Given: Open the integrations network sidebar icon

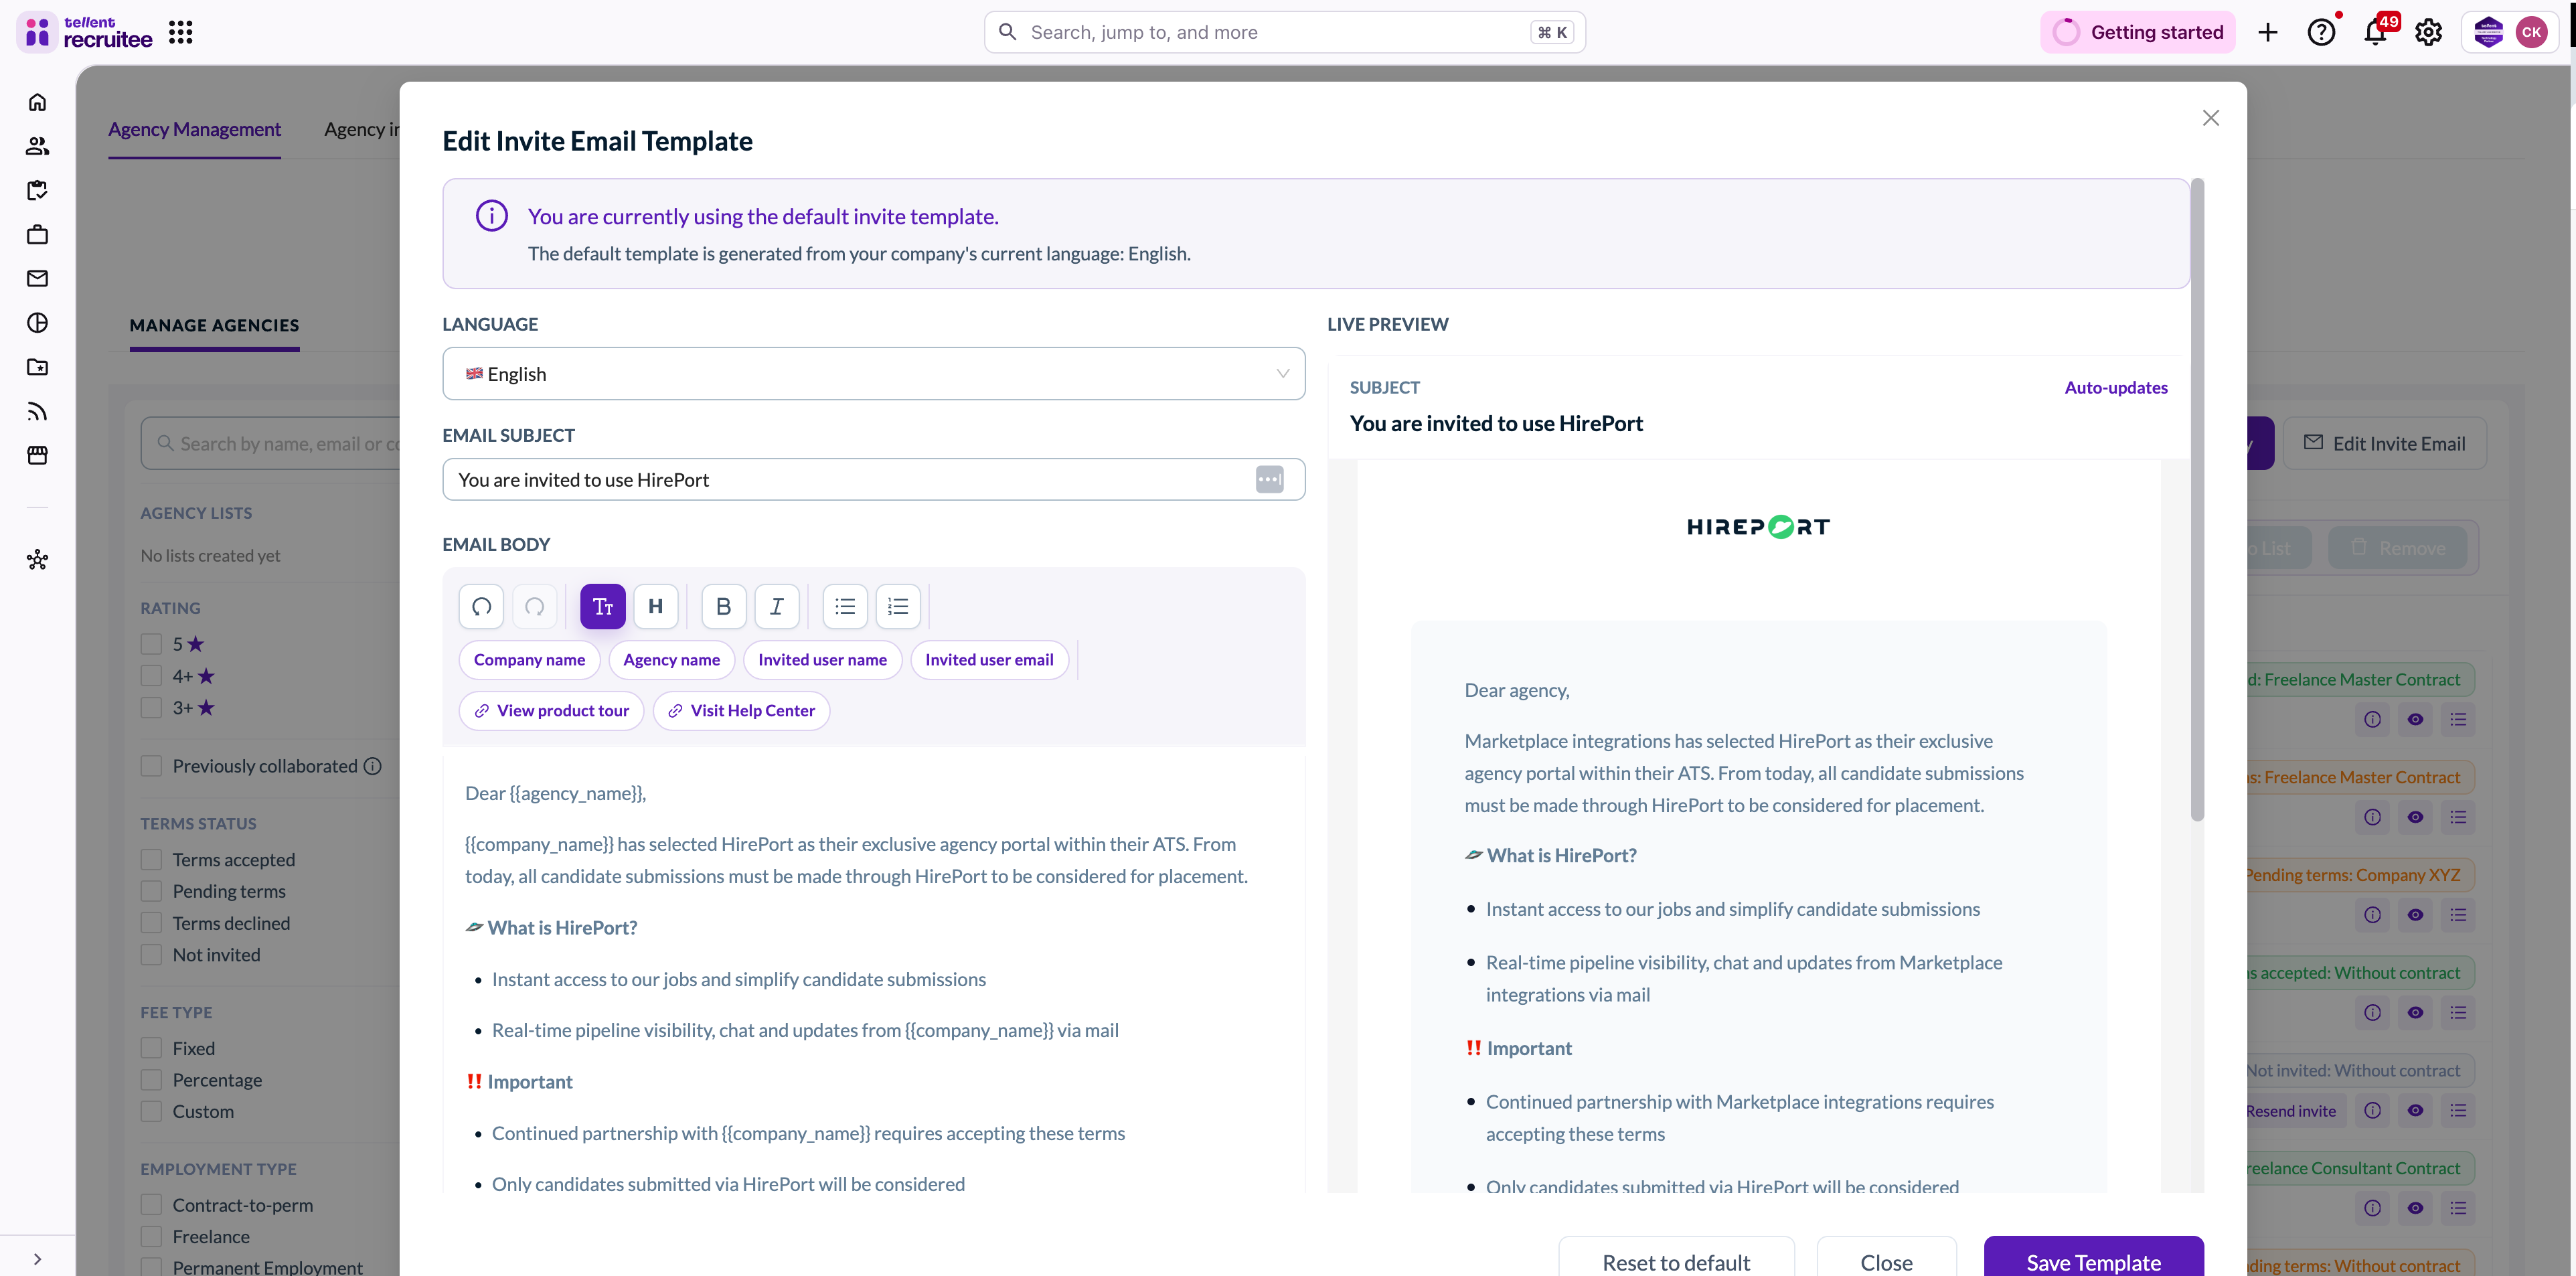Looking at the screenshot, I should click(x=37, y=560).
